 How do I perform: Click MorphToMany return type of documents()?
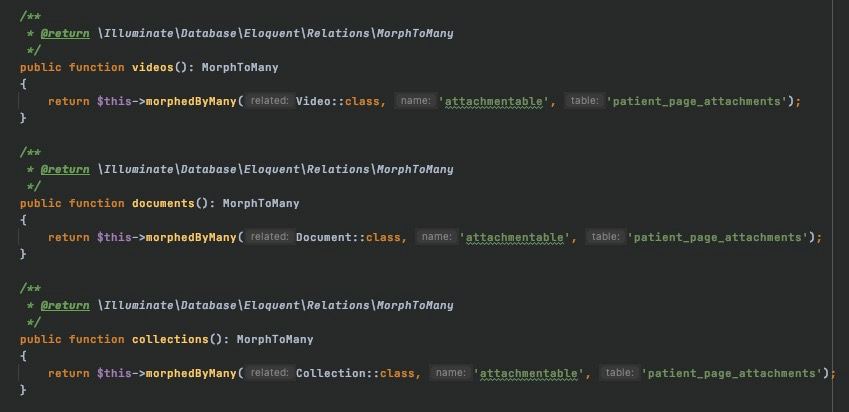[x=261, y=203]
